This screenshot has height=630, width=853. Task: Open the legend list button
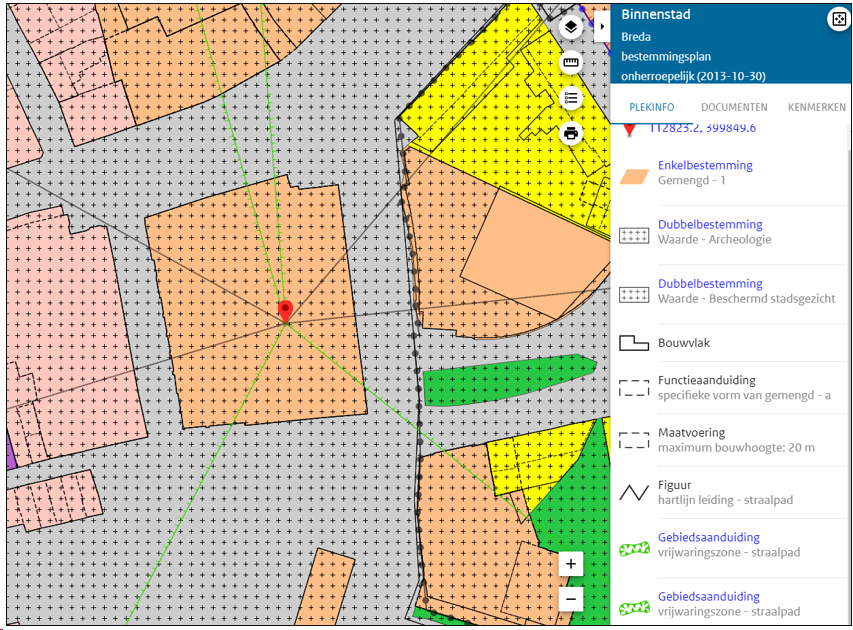(x=571, y=98)
